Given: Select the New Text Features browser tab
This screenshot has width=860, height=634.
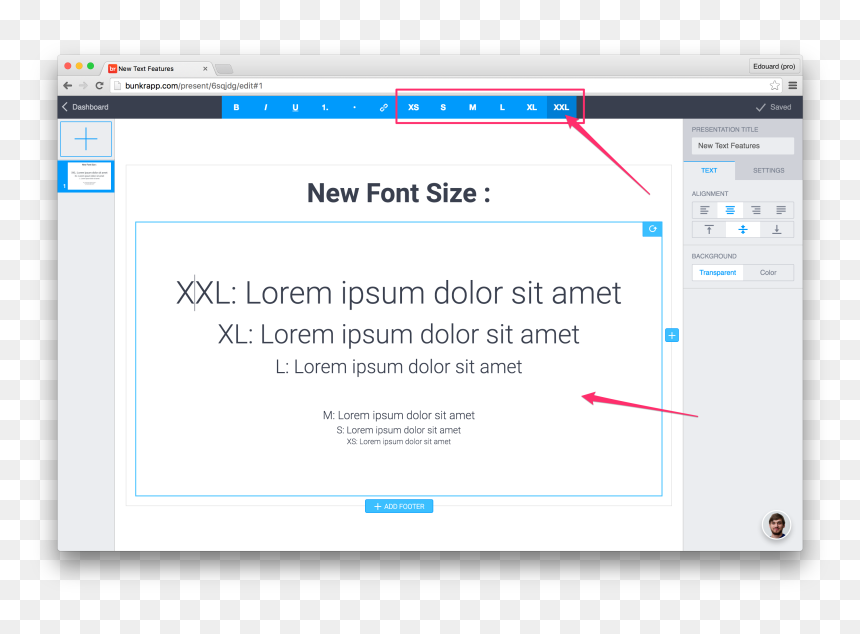Looking at the screenshot, I should click(x=157, y=69).
